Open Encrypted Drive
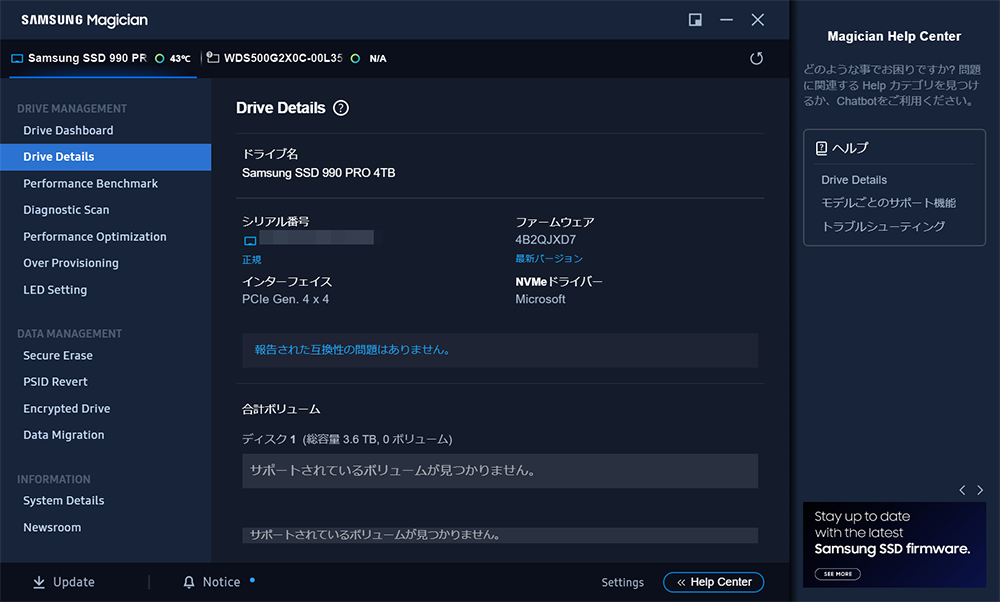This screenshot has height=602, width=1000. pyautogui.click(x=67, y=408)
